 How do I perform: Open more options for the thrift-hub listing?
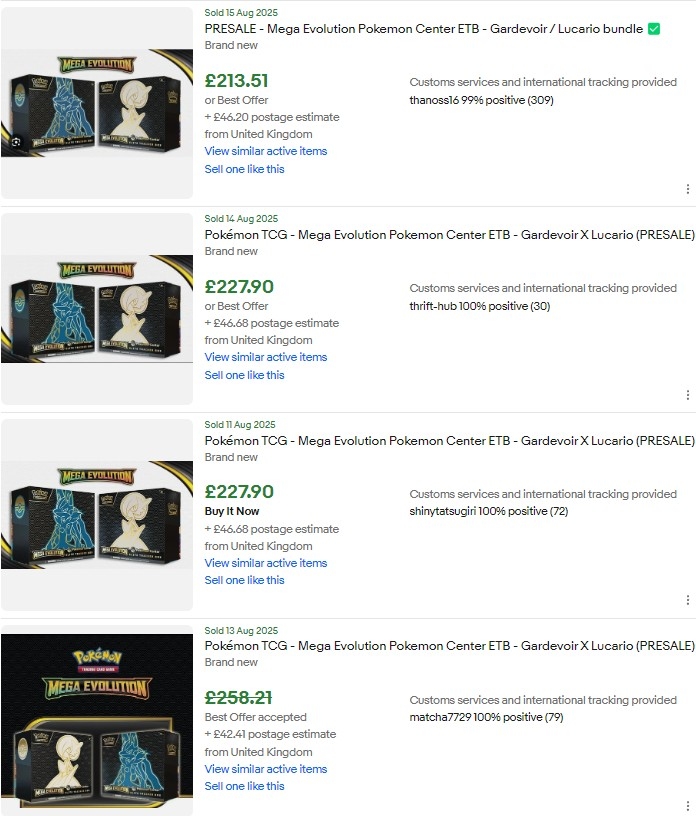coord(688,395)
